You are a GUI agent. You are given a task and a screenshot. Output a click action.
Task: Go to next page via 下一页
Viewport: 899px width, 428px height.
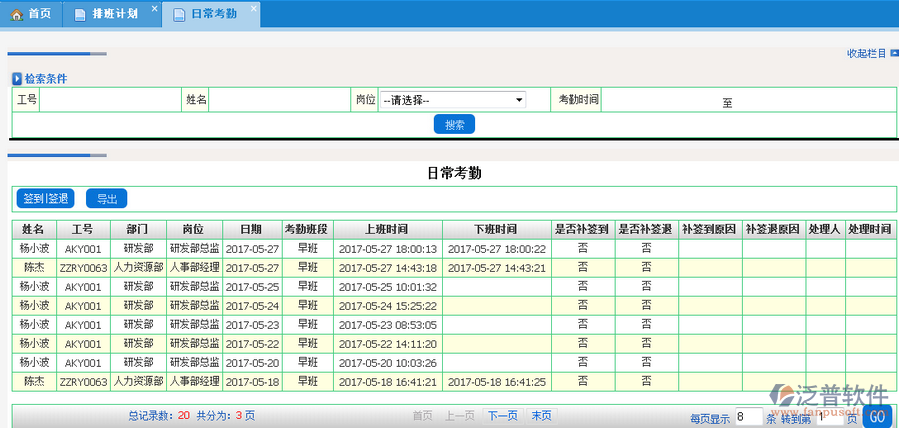tap(503, 416)
